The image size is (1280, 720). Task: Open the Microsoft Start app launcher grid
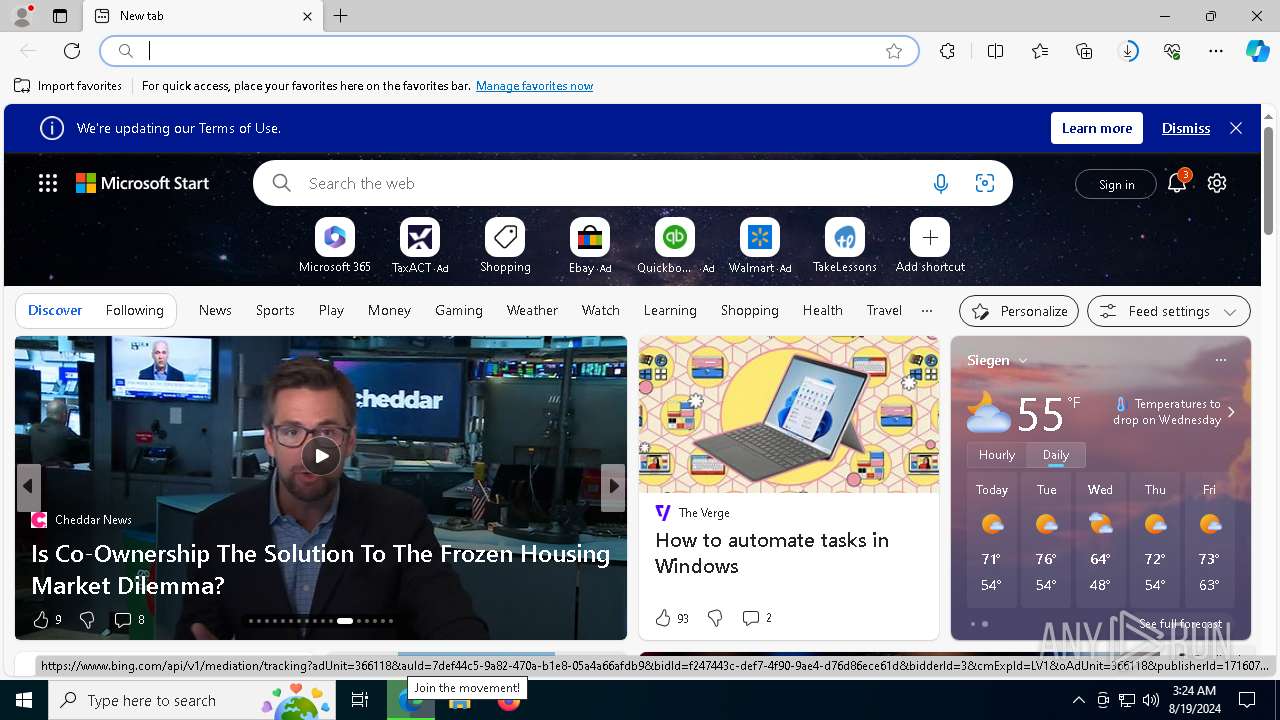pyautogui.click(x=48, y=183)
